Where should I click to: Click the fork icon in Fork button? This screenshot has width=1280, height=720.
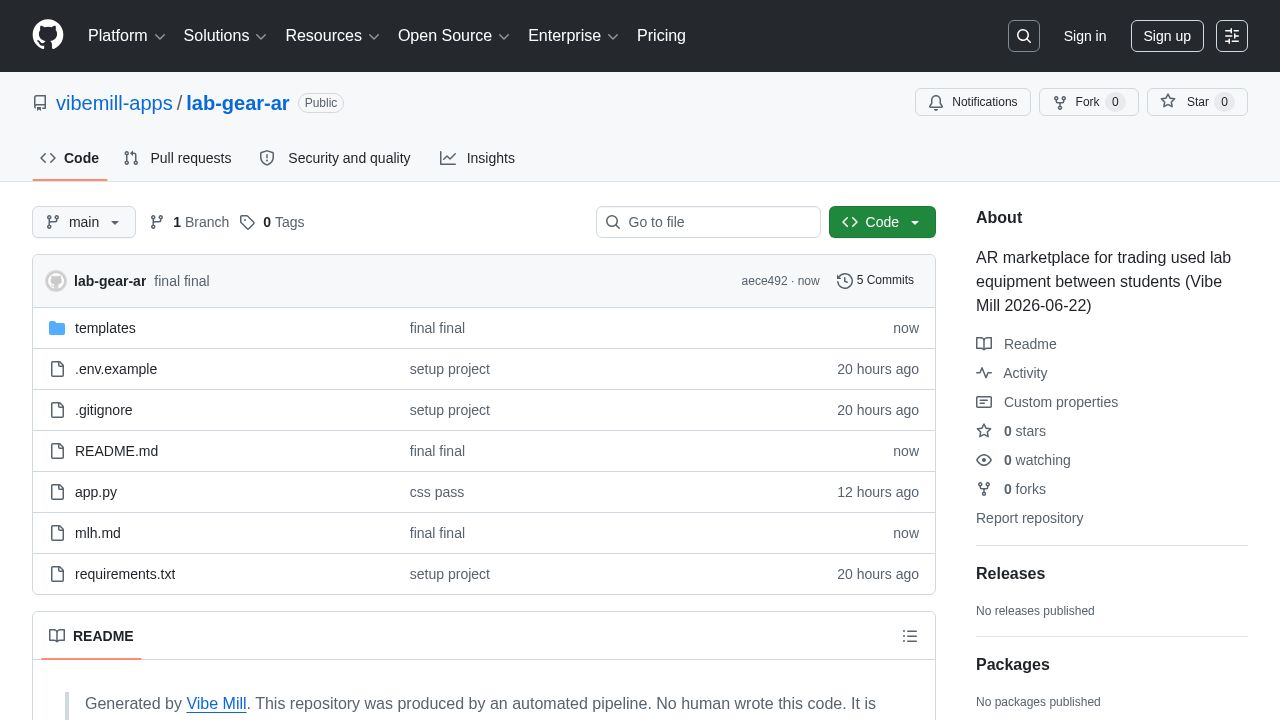point(1060,102)
